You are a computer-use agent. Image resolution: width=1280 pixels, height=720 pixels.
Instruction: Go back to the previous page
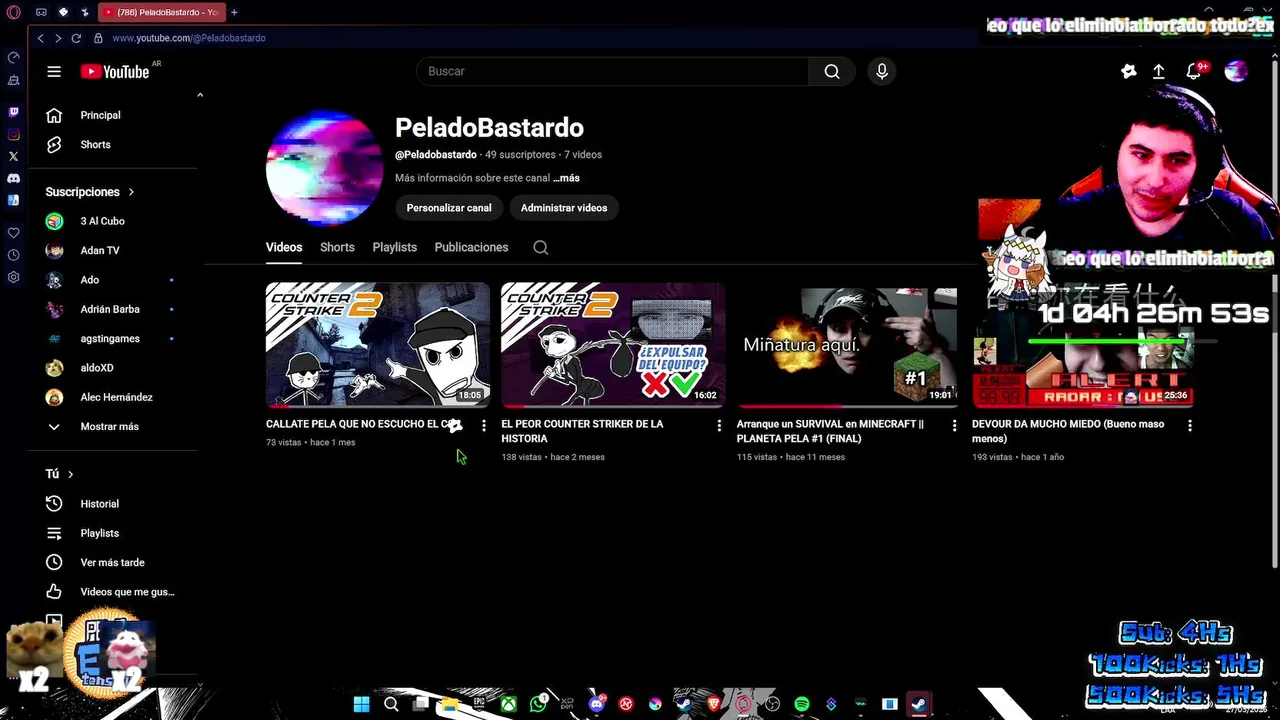pos(40,38)
